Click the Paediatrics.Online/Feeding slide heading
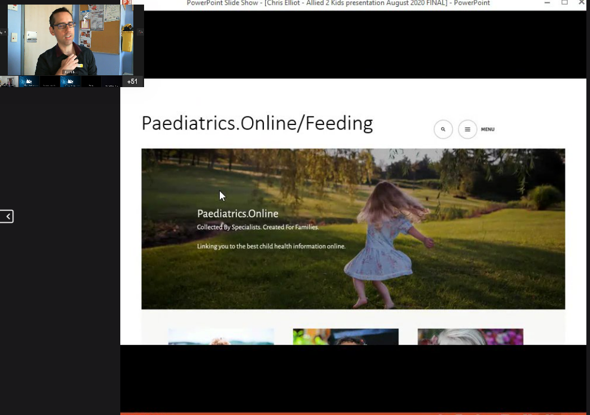The width and height of the screenshot is (590, 415). tap(257, 123)
